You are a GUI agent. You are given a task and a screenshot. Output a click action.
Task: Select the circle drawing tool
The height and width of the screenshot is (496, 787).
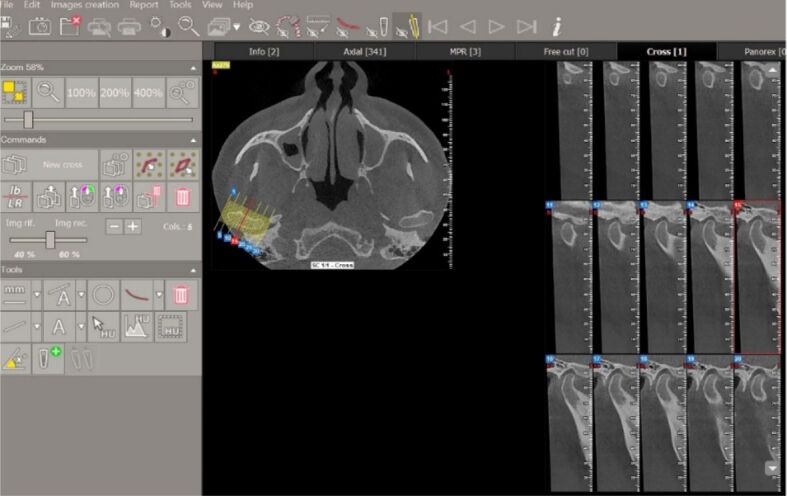[x=101, y=295]
